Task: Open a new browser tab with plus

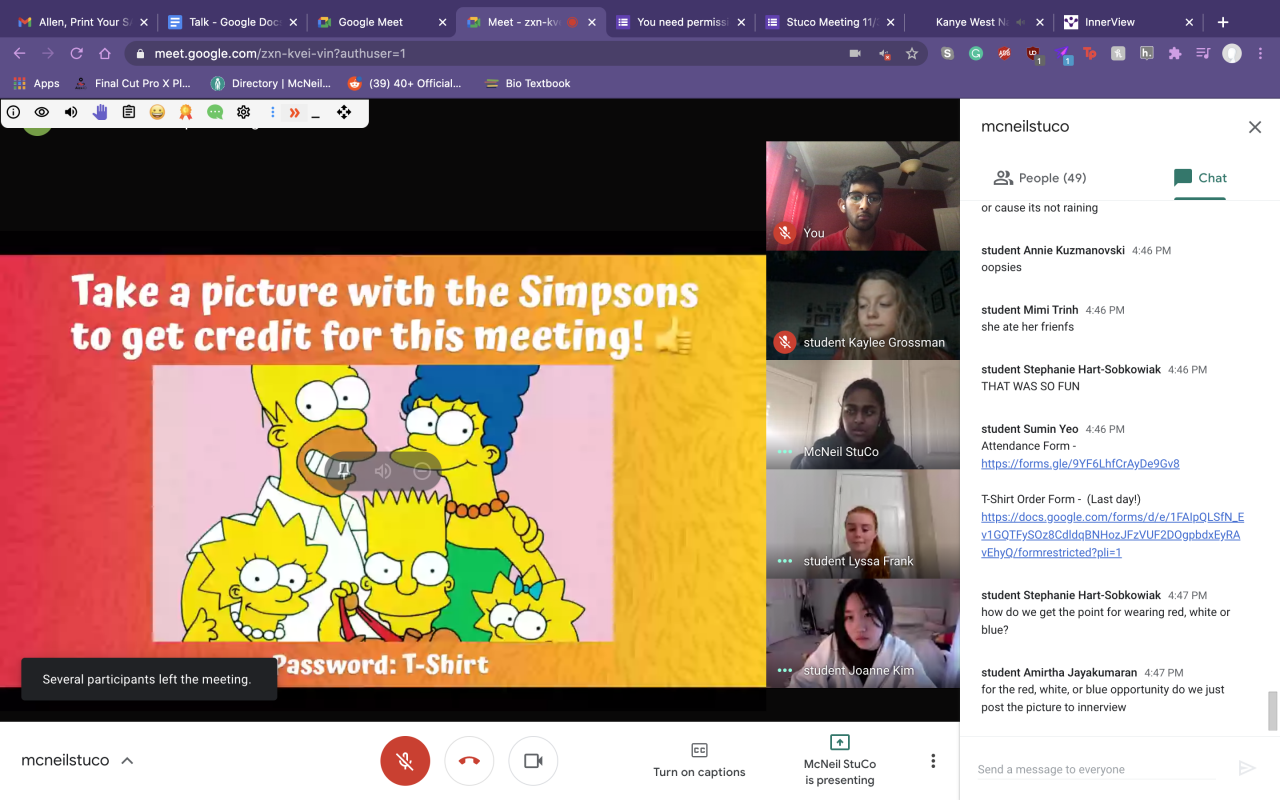Action: coord(1223,22)
